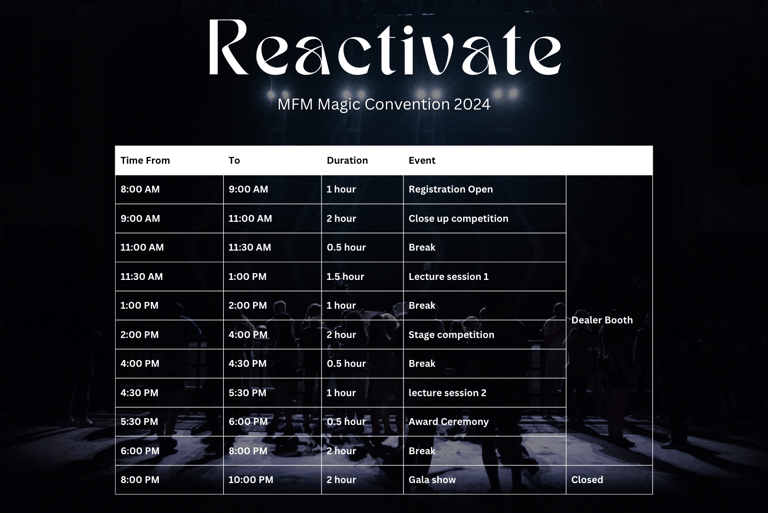Click the 'Closed' cell
This screenshot has height=513, width=768.
609,480
